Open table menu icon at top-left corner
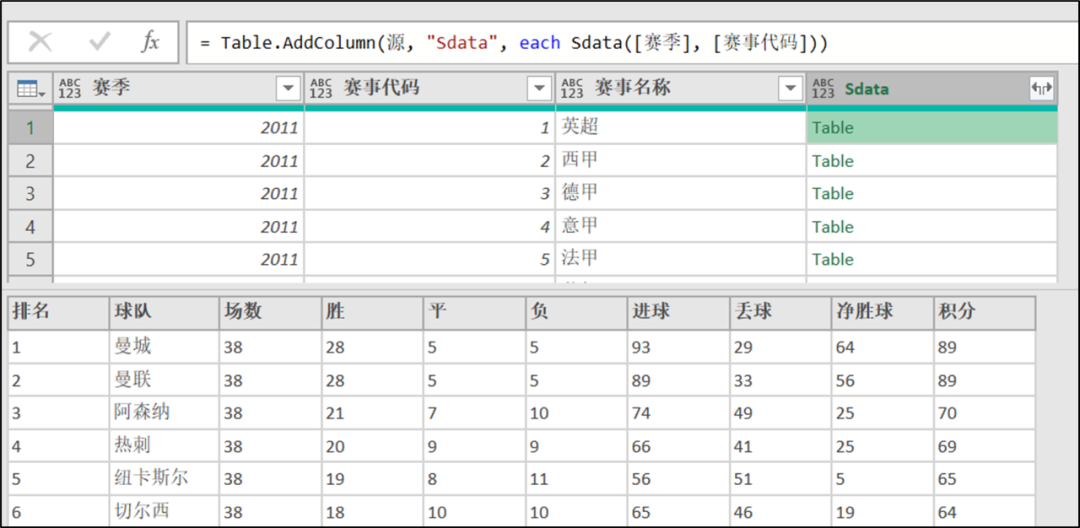 click(x=31, y=89)
